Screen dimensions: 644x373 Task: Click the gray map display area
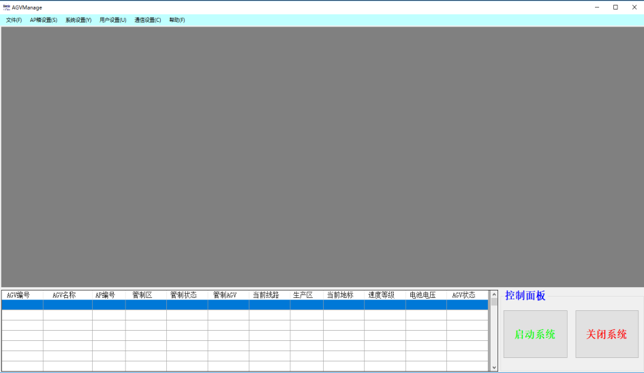[322, 157]
